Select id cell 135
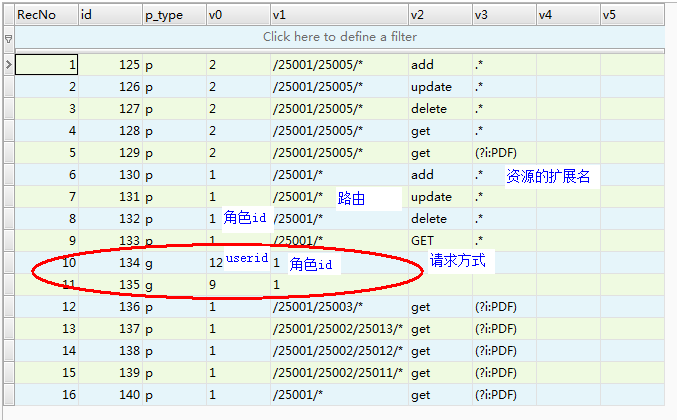677x420 pixels. (x=111, y=285)
